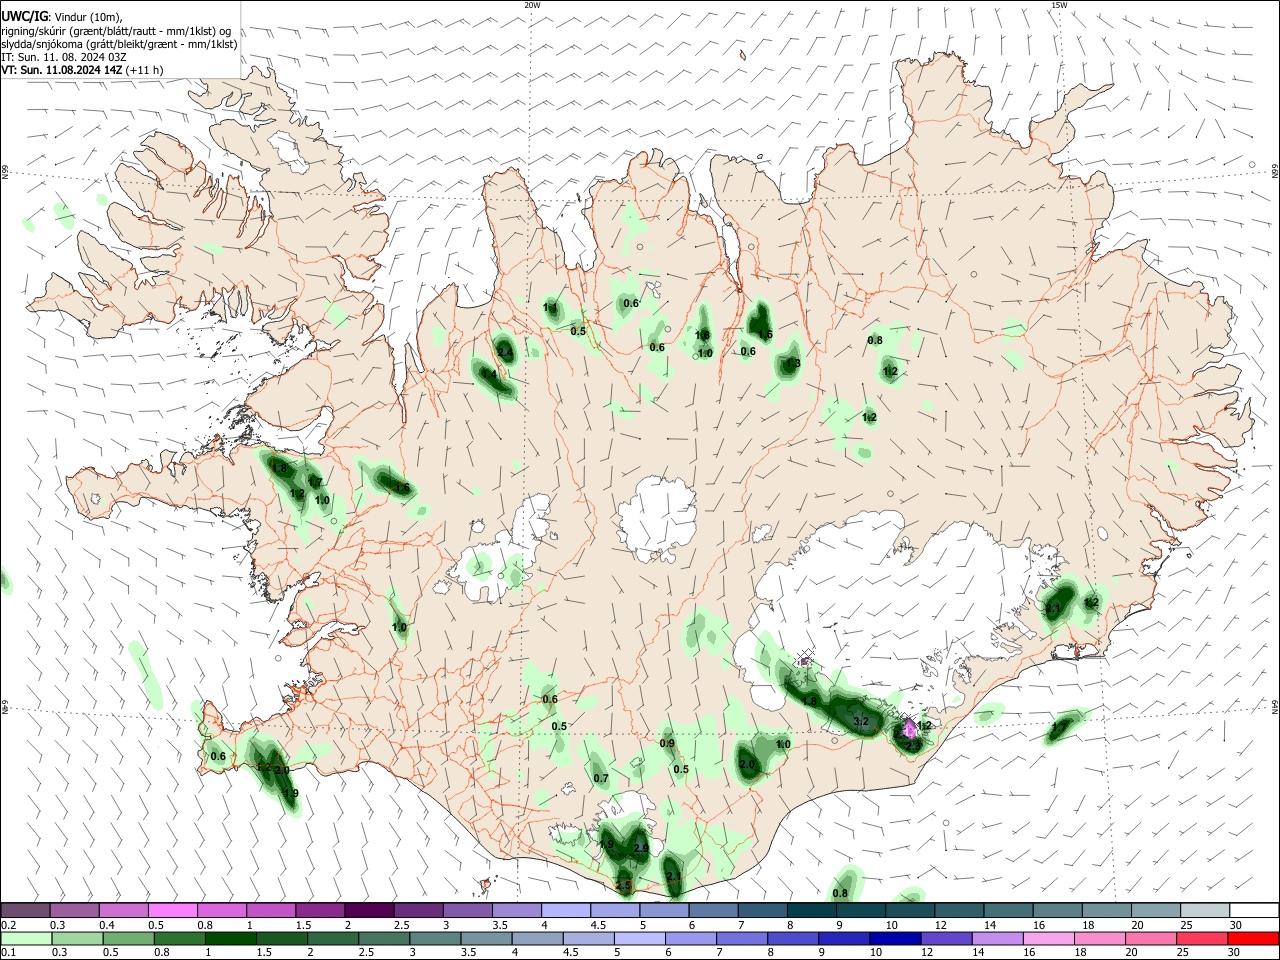The width and height of the screenshot is (1280, 960).
Task: Select the lower-row deep blue swatch between 10 and 12
Action: [x=893, y=938]
